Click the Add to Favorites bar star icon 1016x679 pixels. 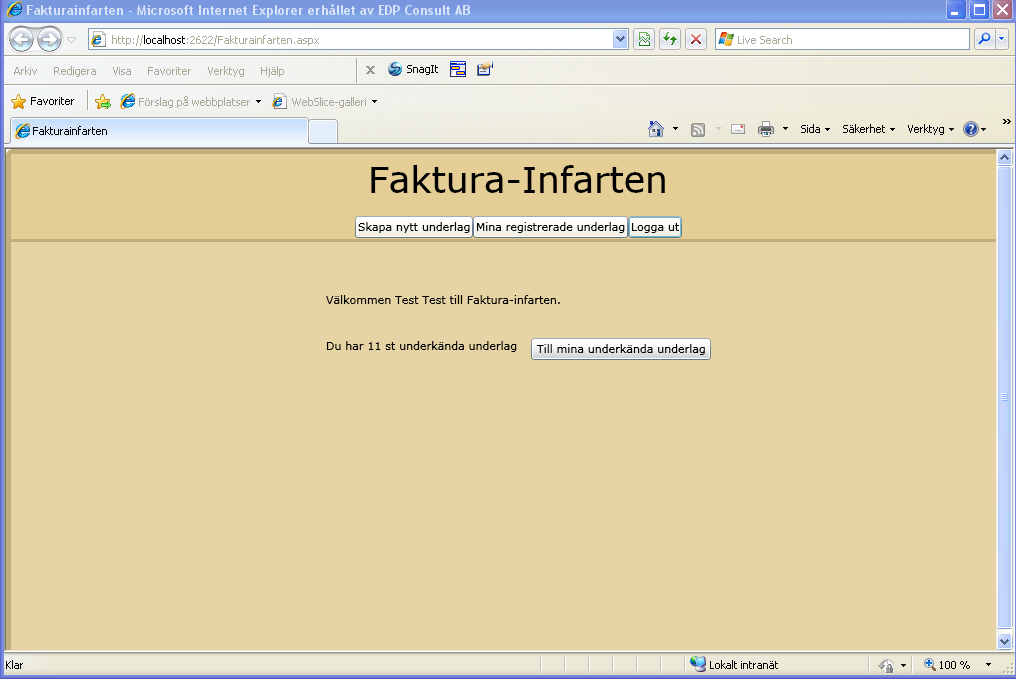102,102
